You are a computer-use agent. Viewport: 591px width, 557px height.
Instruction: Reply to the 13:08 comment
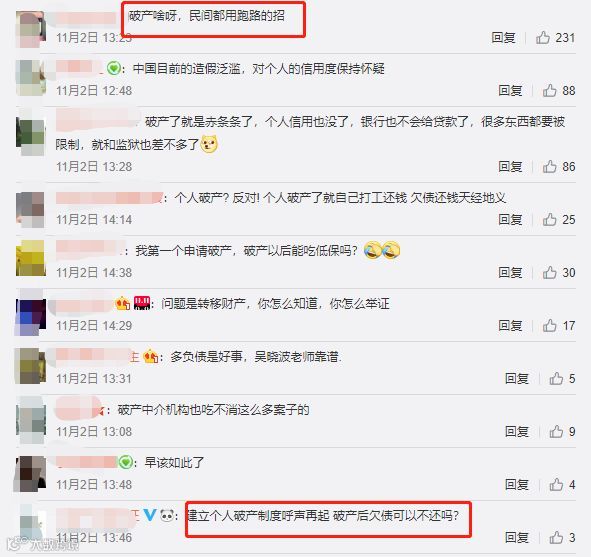(x=517, y=432)
